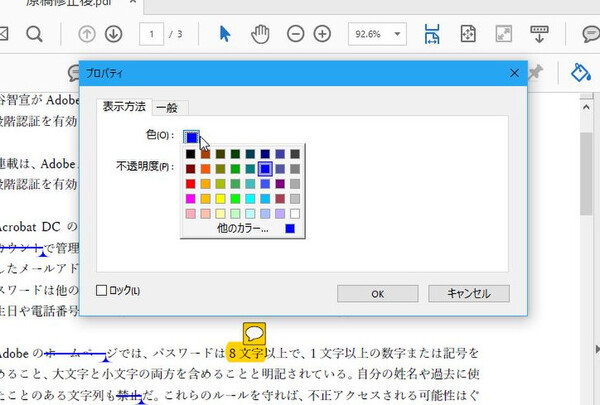Pick the bright red swatch
The width and height of the screenshot is (600, 405).
pyautogui.click(x=191, y=184)
